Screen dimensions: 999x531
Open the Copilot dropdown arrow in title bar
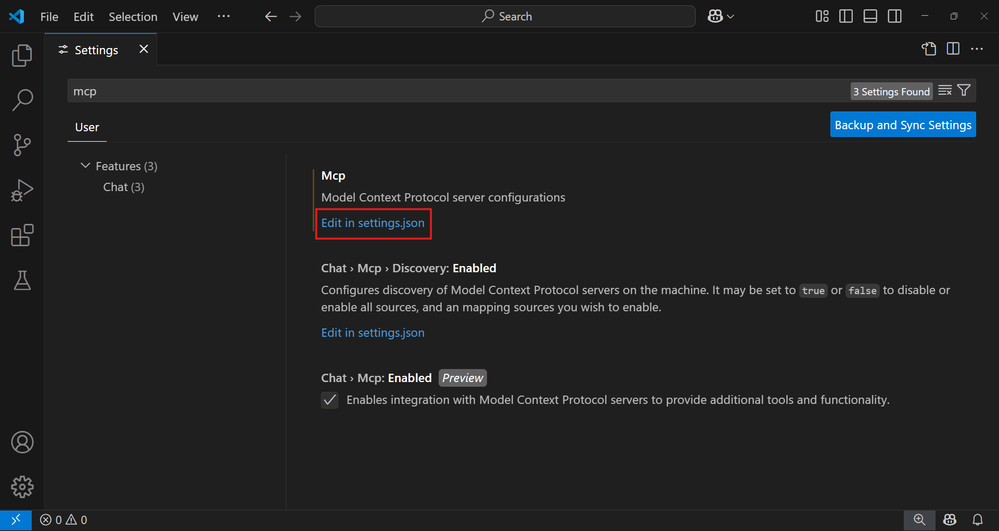[731, 17]
